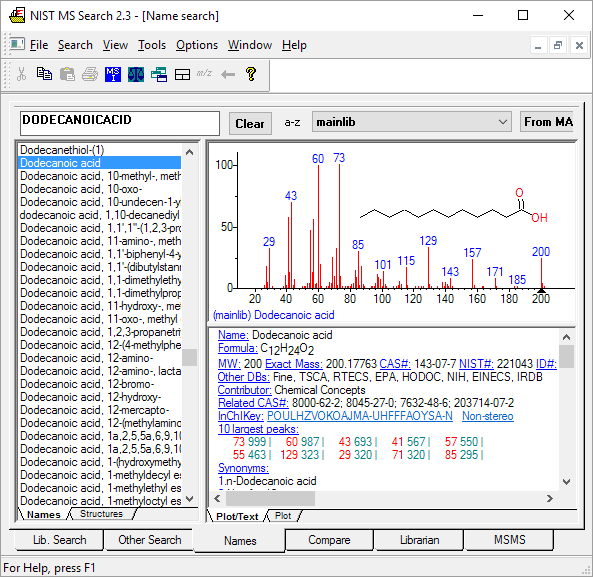Switch to the MSMS tab
This screenshot has width=593, height=577.
click(x=509, y=540)
